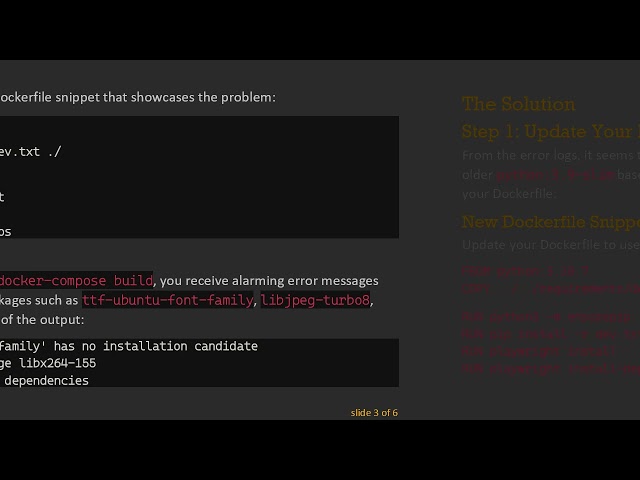Click the 'of the output:' text
640x480 pixels.
click(42, 320)
